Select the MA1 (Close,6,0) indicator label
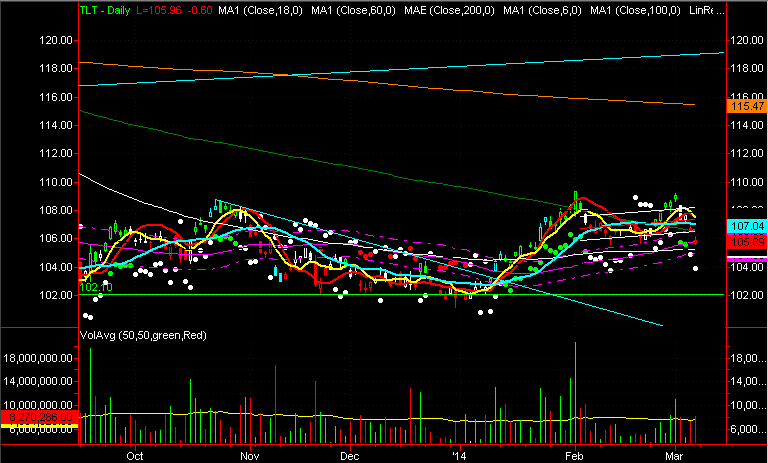Image resolution: width=768 pixels, height=463 pixels. pos(542,10)
